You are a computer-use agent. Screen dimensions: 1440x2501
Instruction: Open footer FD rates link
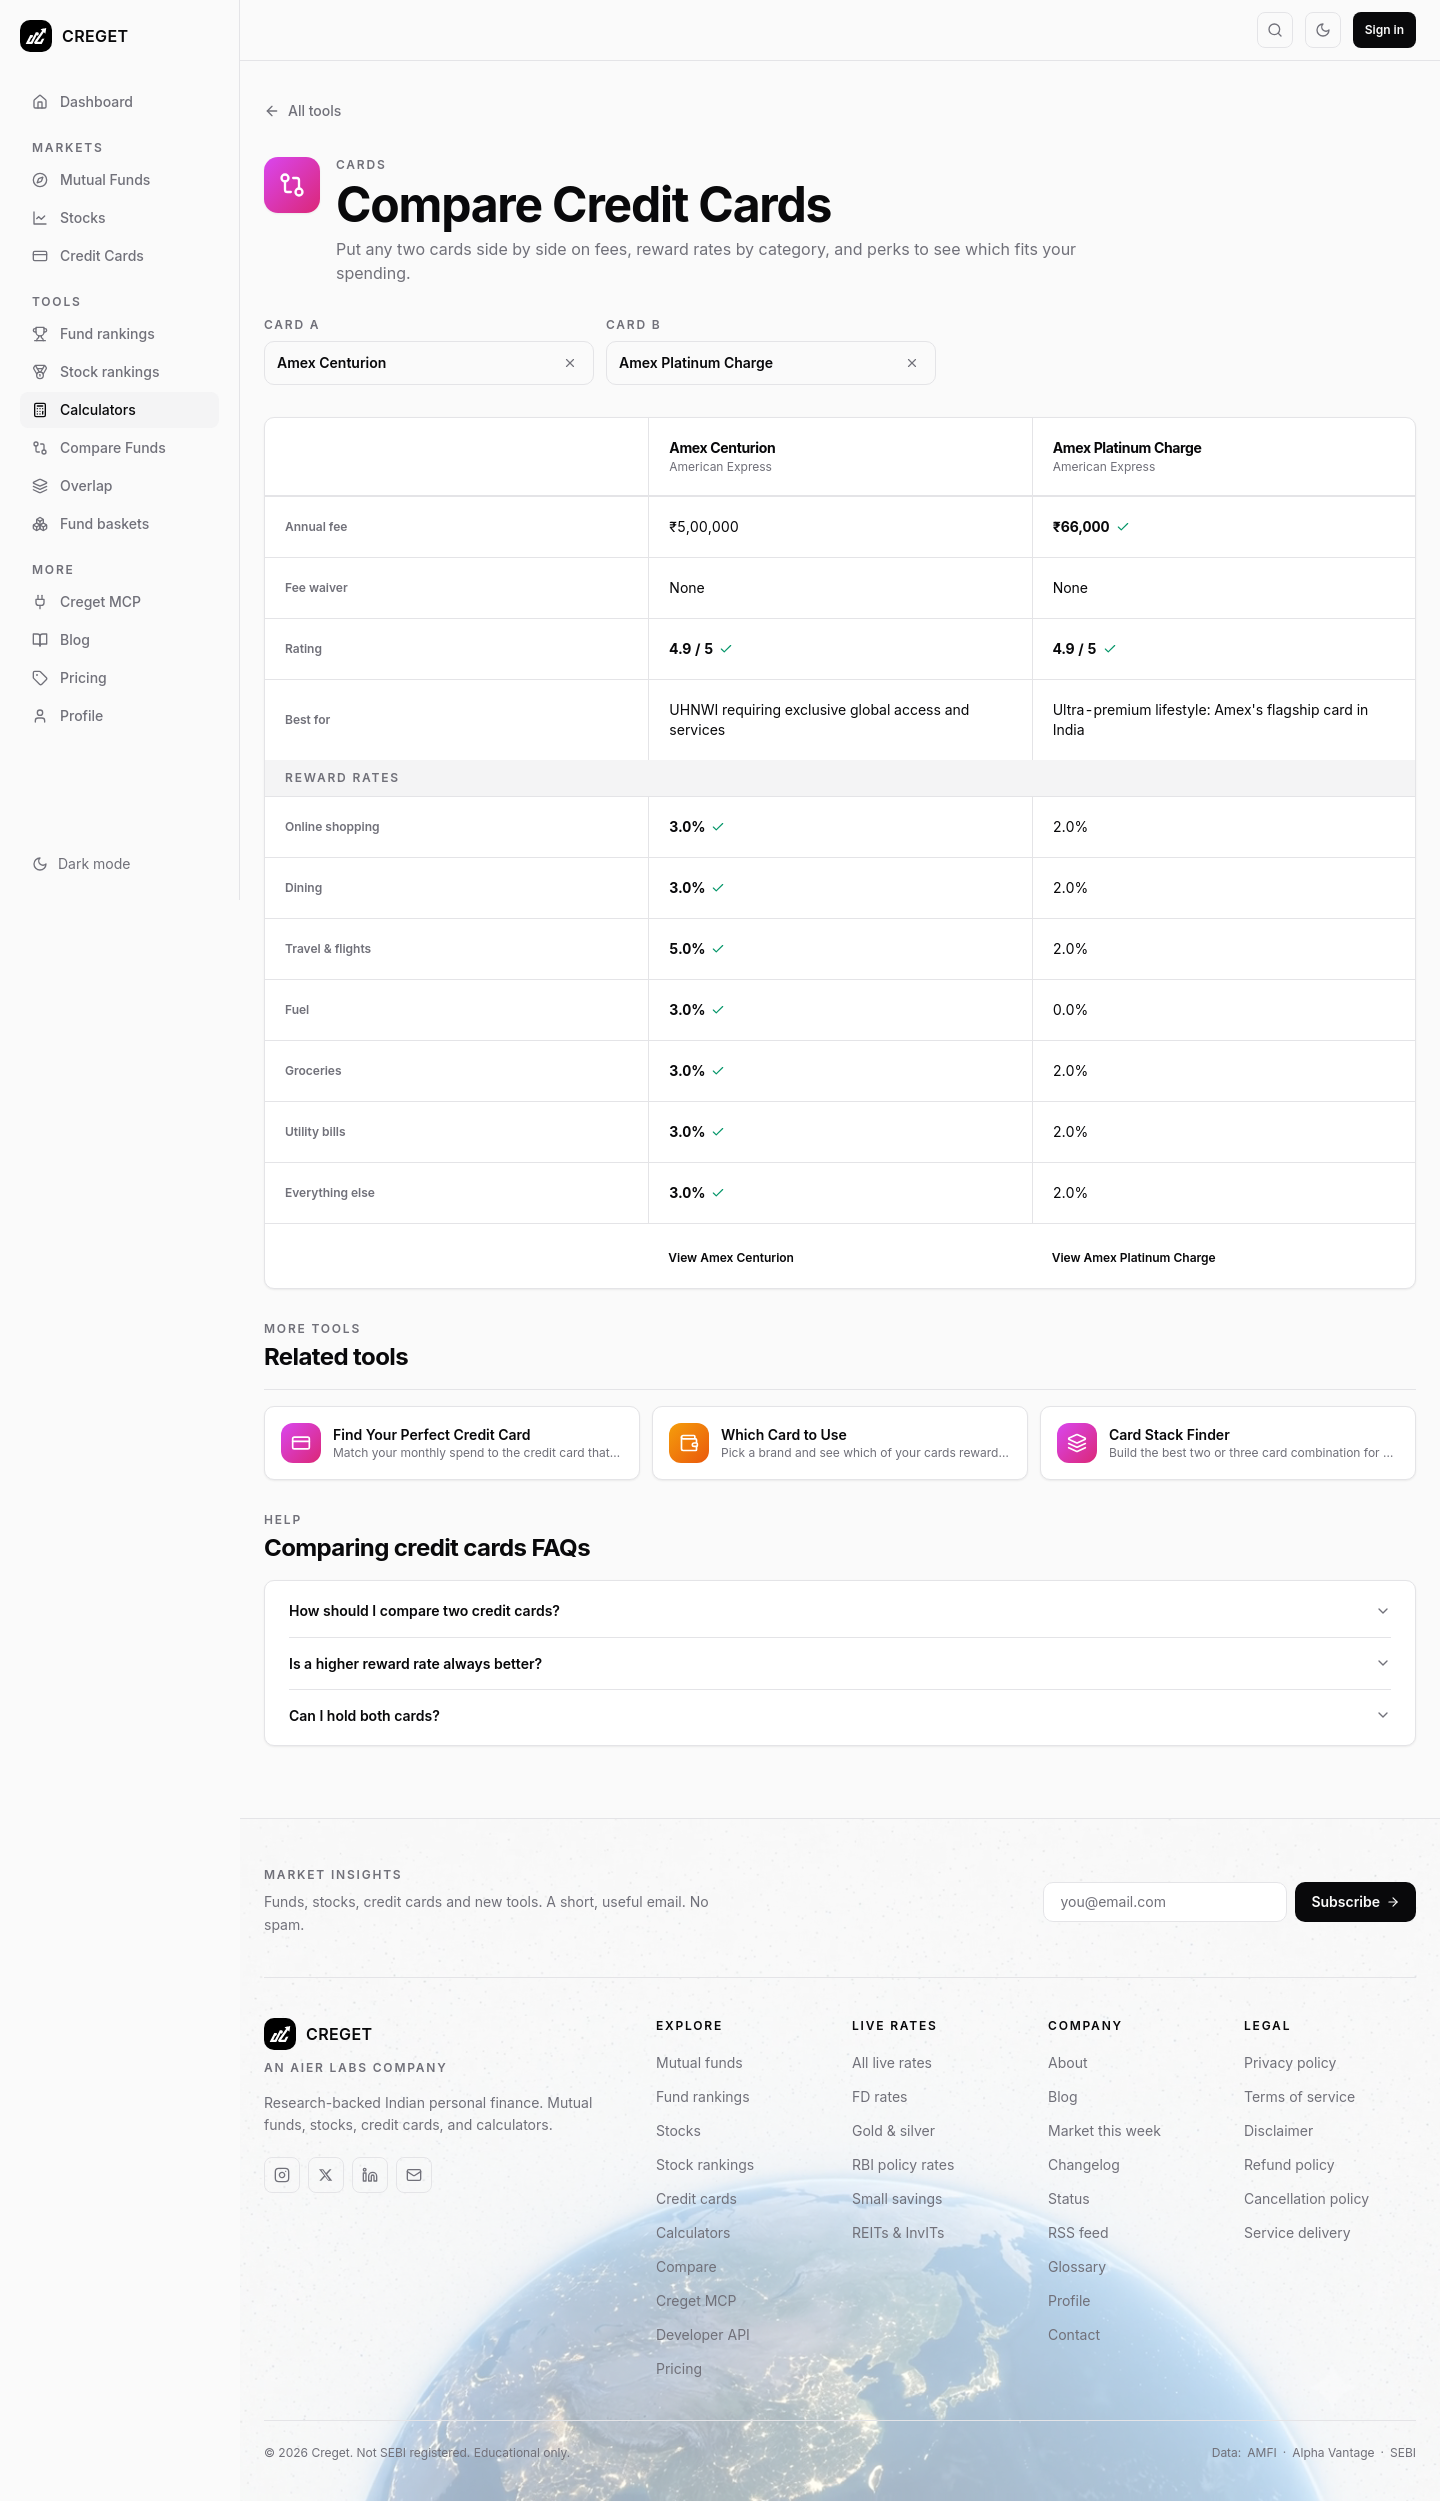(880, 2097)
